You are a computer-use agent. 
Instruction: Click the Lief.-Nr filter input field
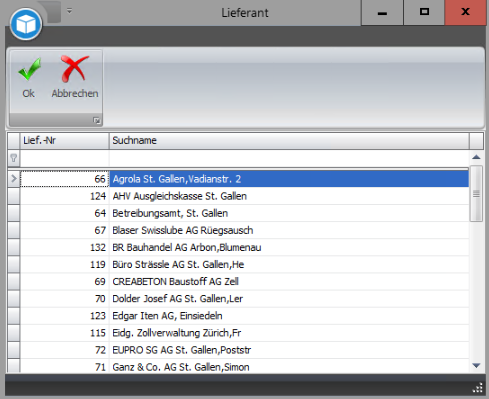pyautogui.click(x=64, y=158)
